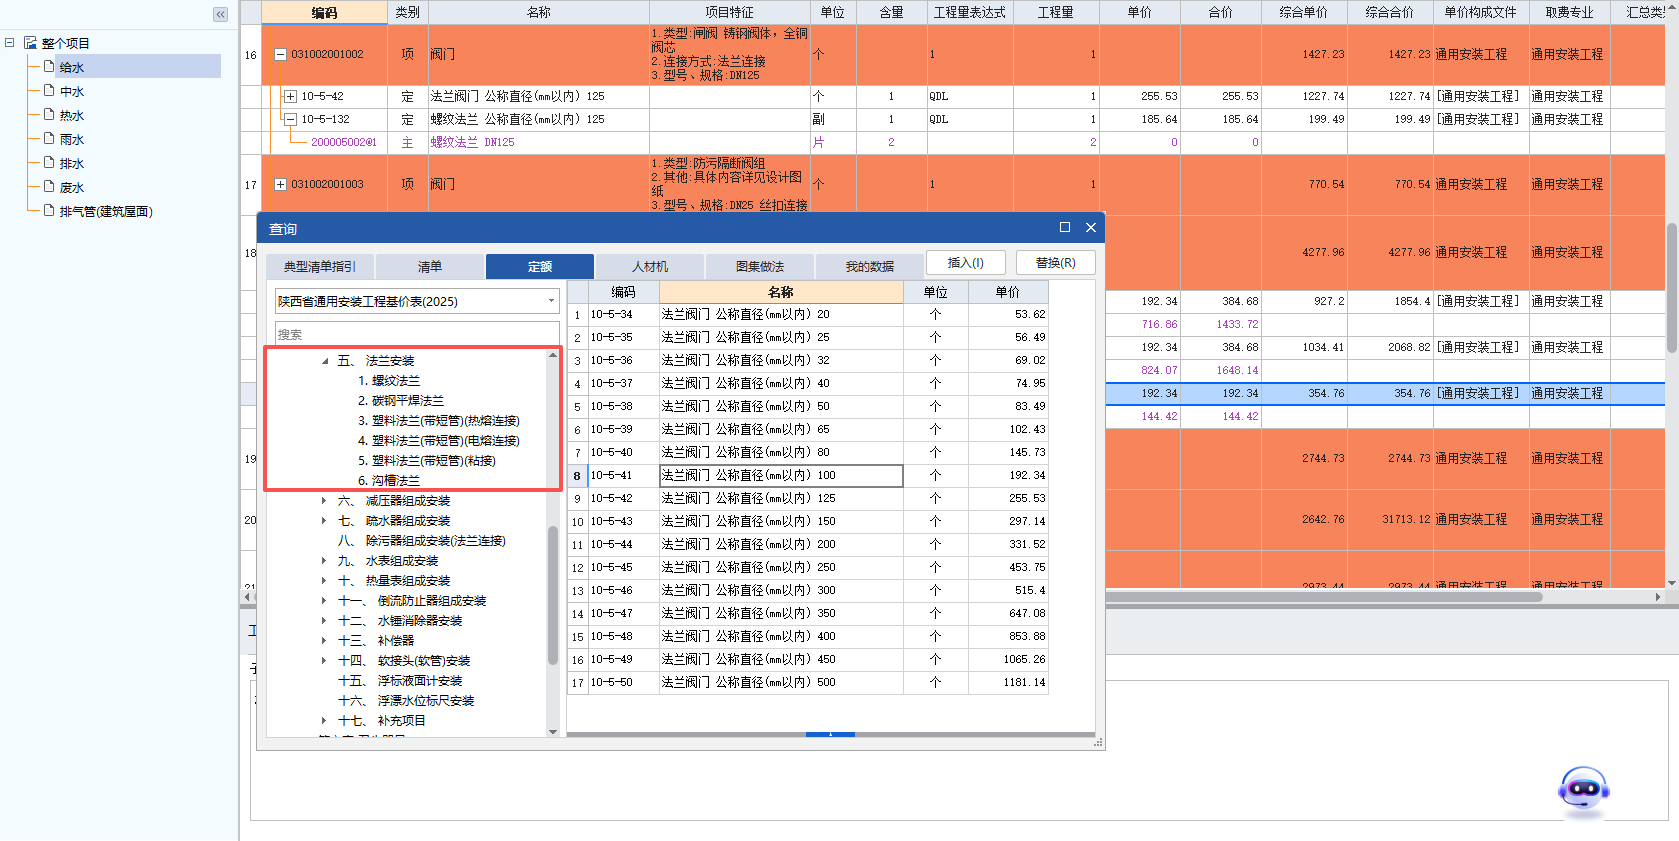Click the 综合单价 column header
The height and width of the screenshot is (841, 1679).
[1303, 12]
